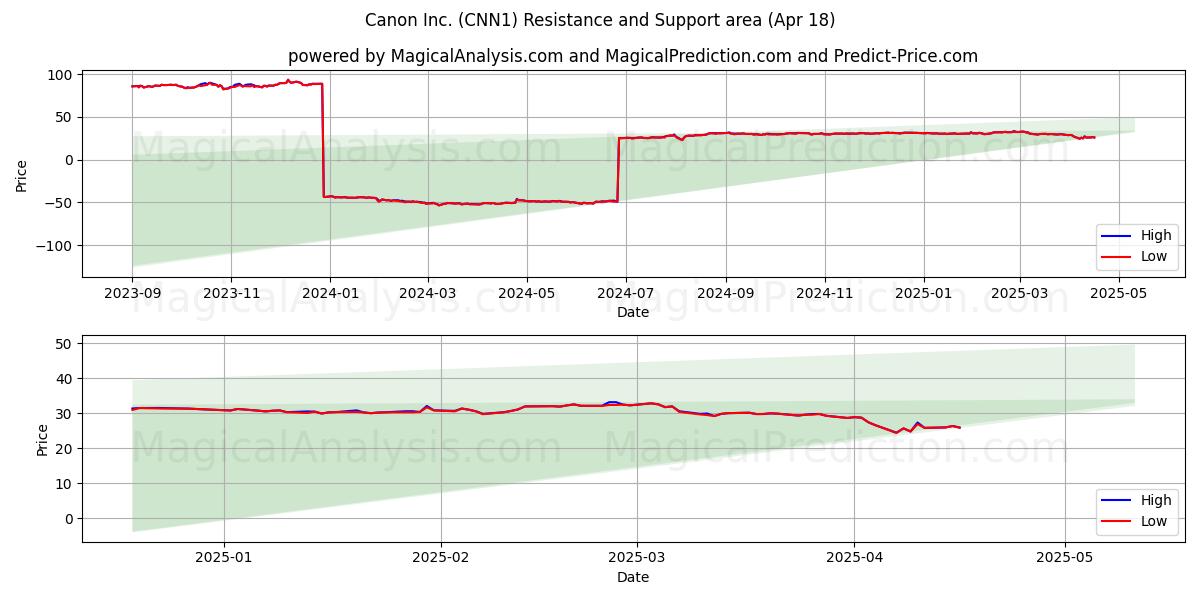Click the '2025-05' date label on the bottom chart
The height and width of the screenshot is (600, 1200).
coord(1066,559)
